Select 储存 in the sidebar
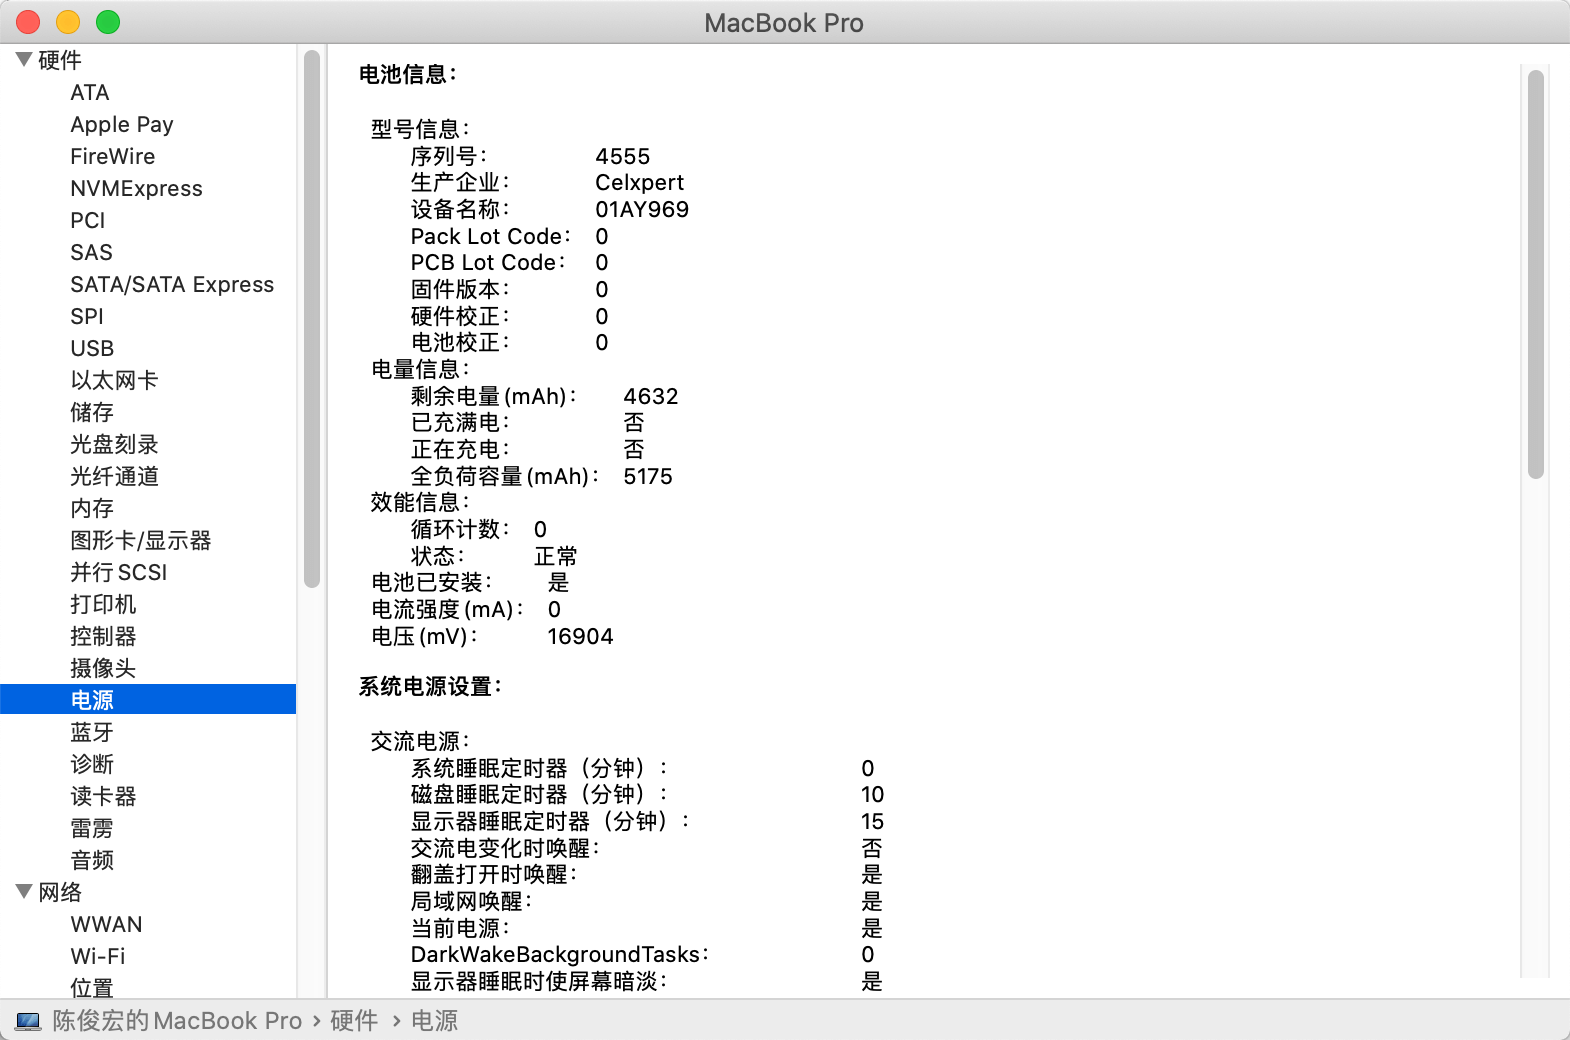This screenshot has height=1040, width=1570. tap(92, 412)
